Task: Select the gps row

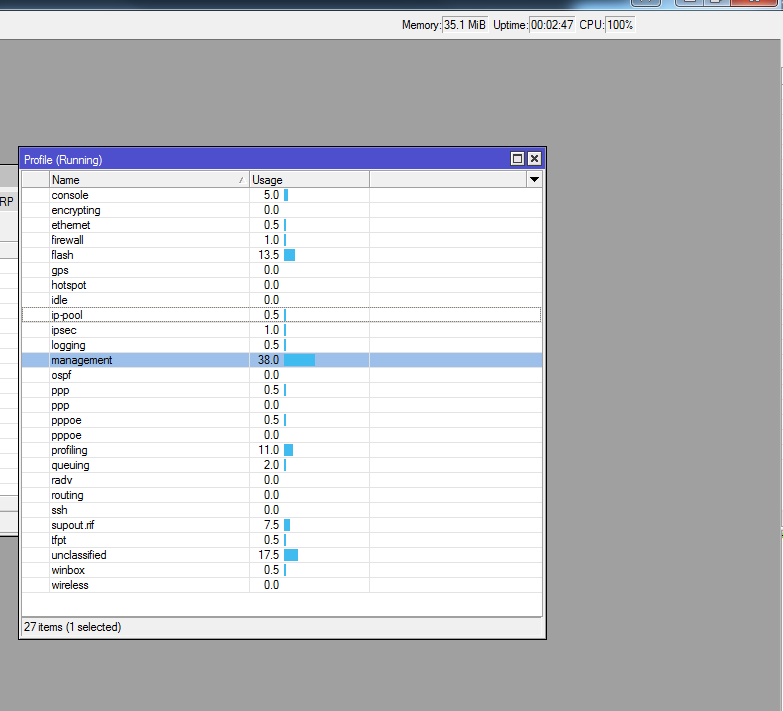Action: (282, 270)
